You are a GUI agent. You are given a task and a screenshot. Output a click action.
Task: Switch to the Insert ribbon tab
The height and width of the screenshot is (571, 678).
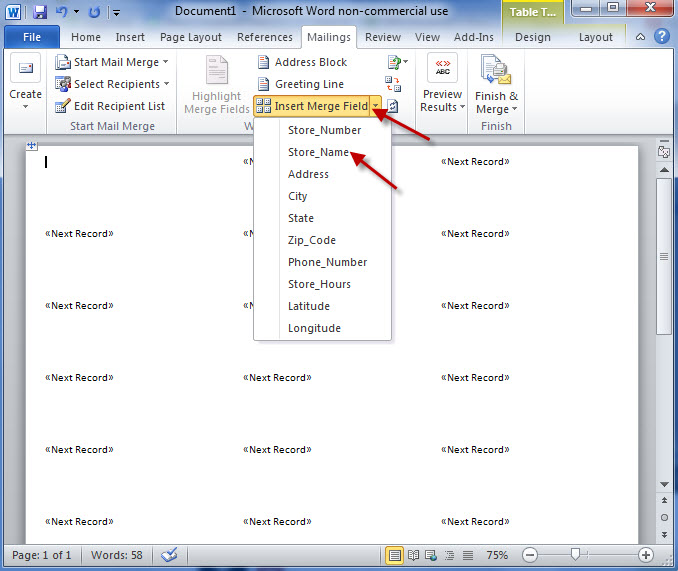click(130, 38)
